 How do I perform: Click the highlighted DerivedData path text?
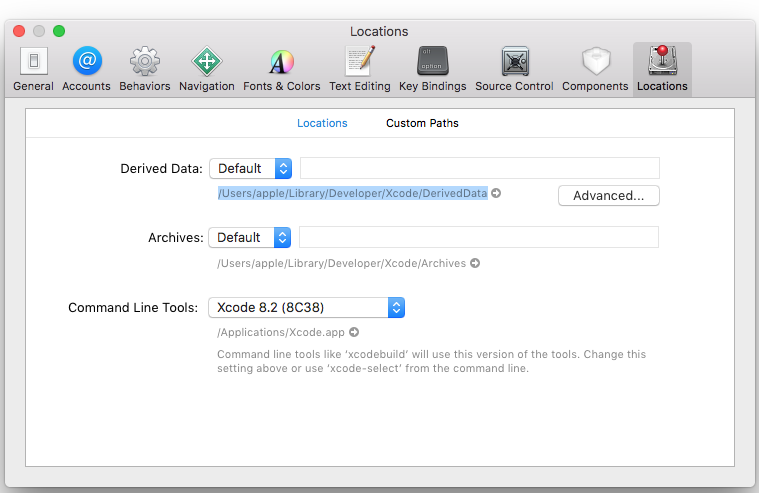pyautogui.click(x=352, y=193)
